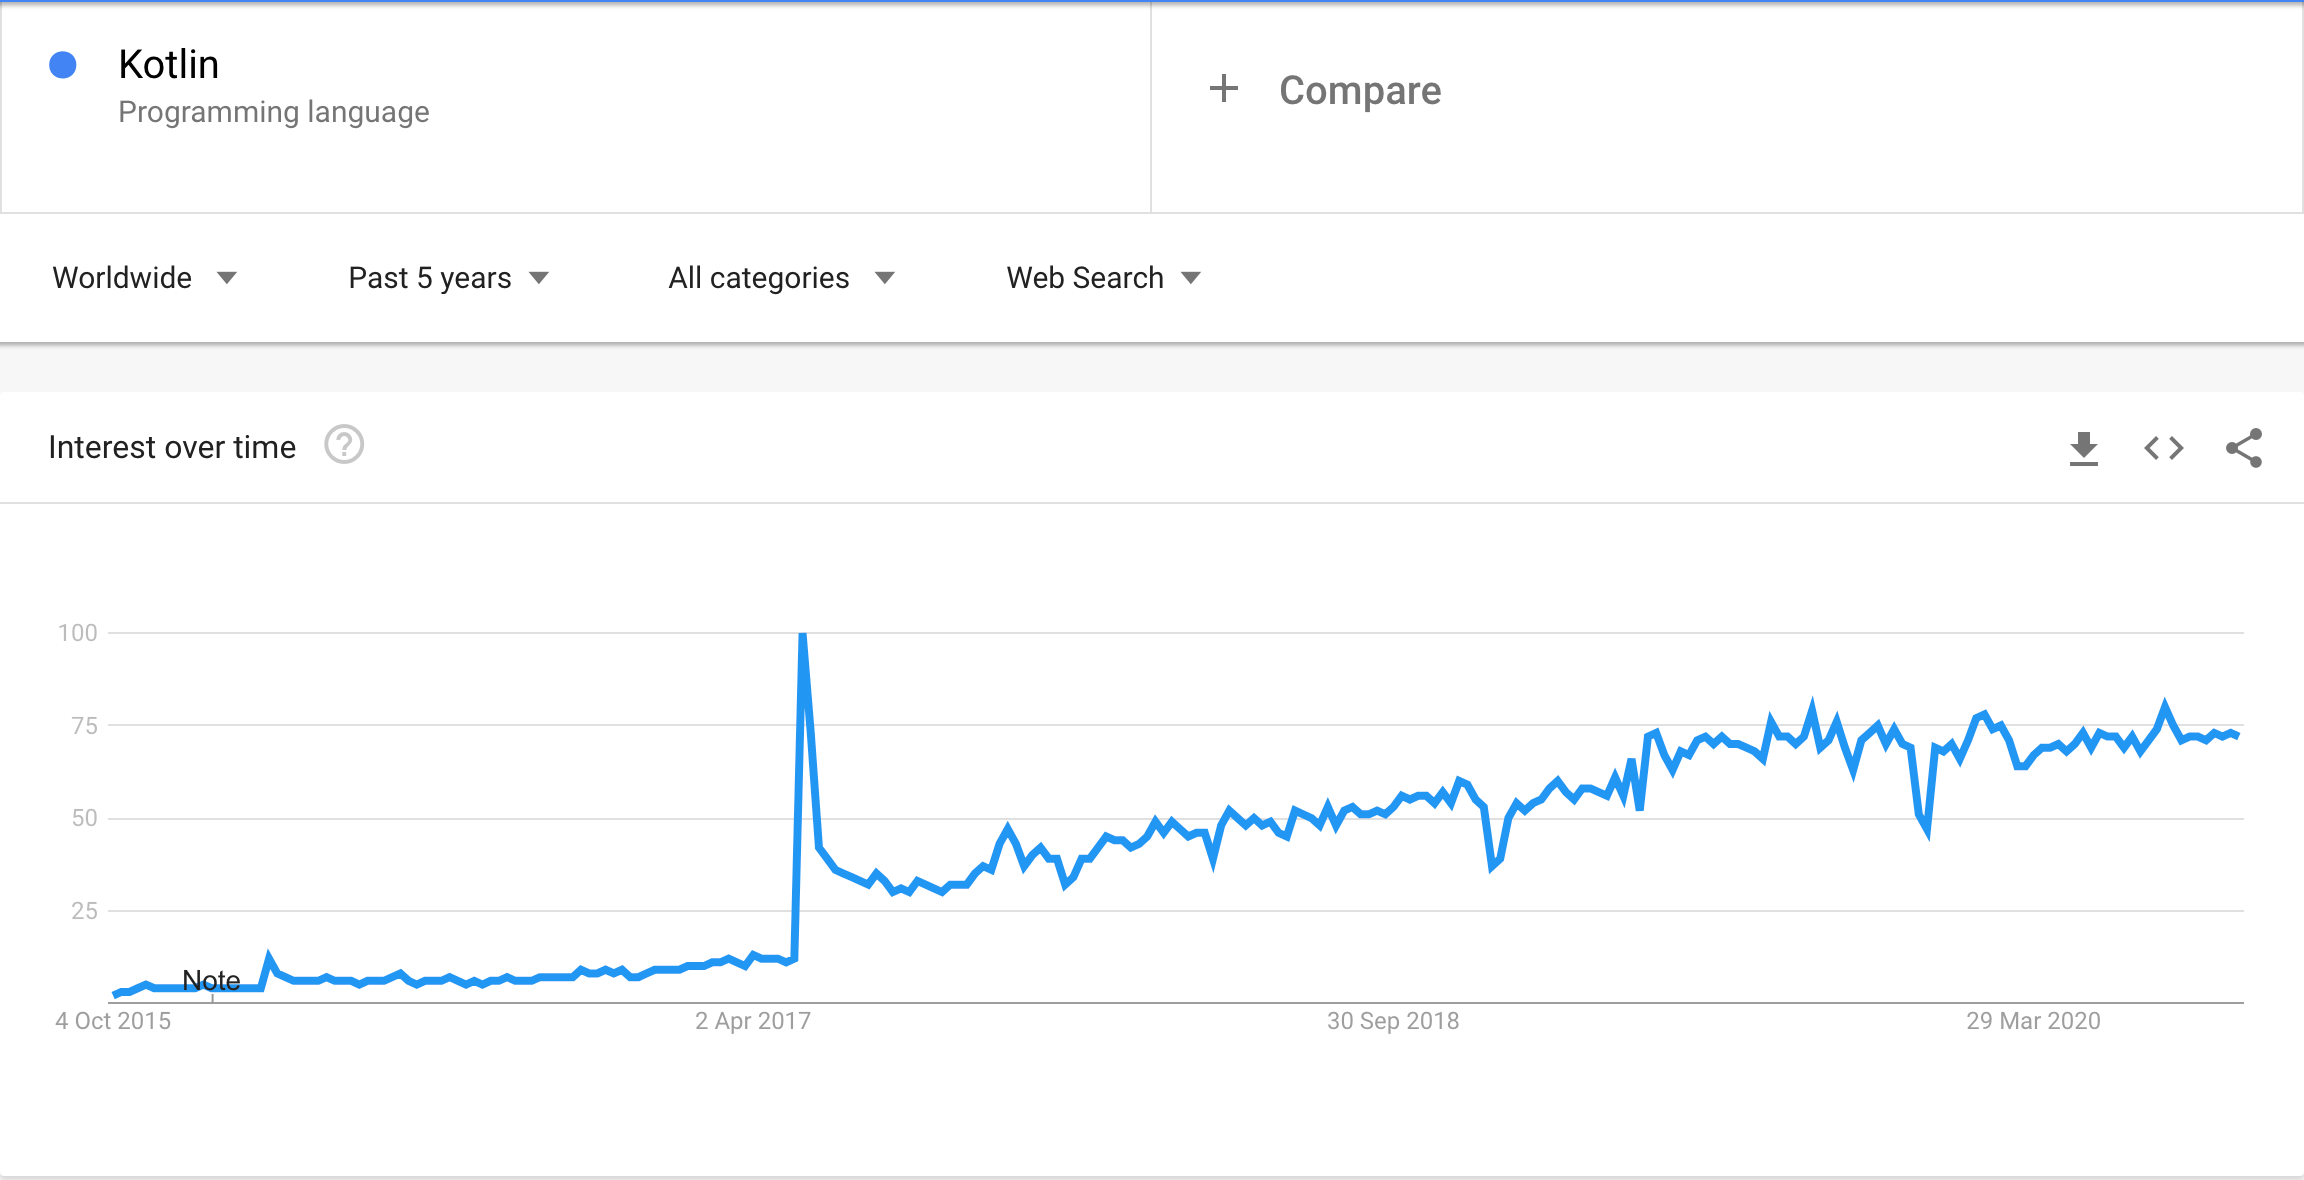Click the plus icon beside Compare
Viewport: 2304px width, 1180px height.
1223,89
